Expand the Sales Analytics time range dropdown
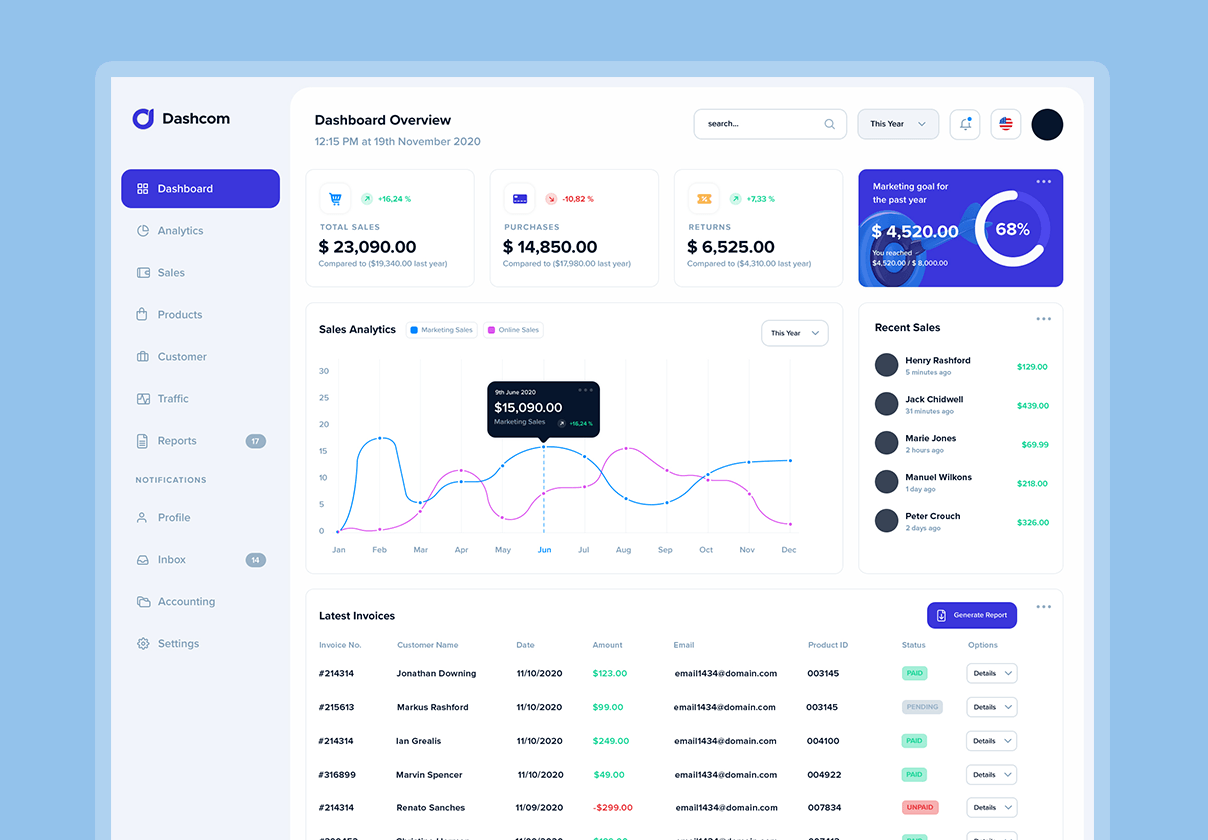The height and width of the screenshot is (840, 1208). 794,333
